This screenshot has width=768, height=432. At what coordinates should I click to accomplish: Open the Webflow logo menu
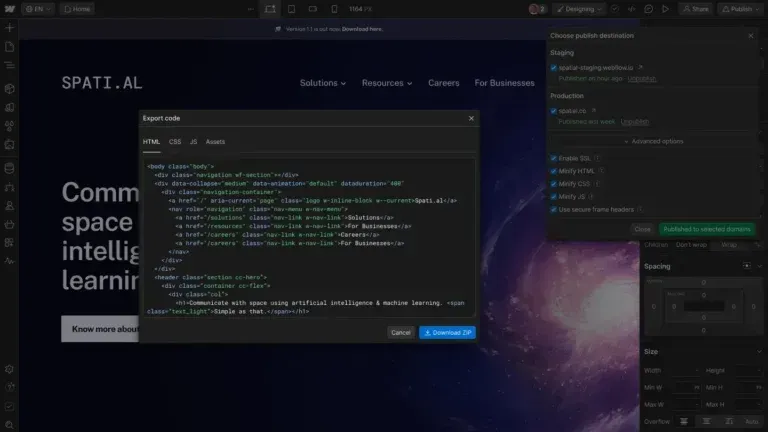(9, 9)
